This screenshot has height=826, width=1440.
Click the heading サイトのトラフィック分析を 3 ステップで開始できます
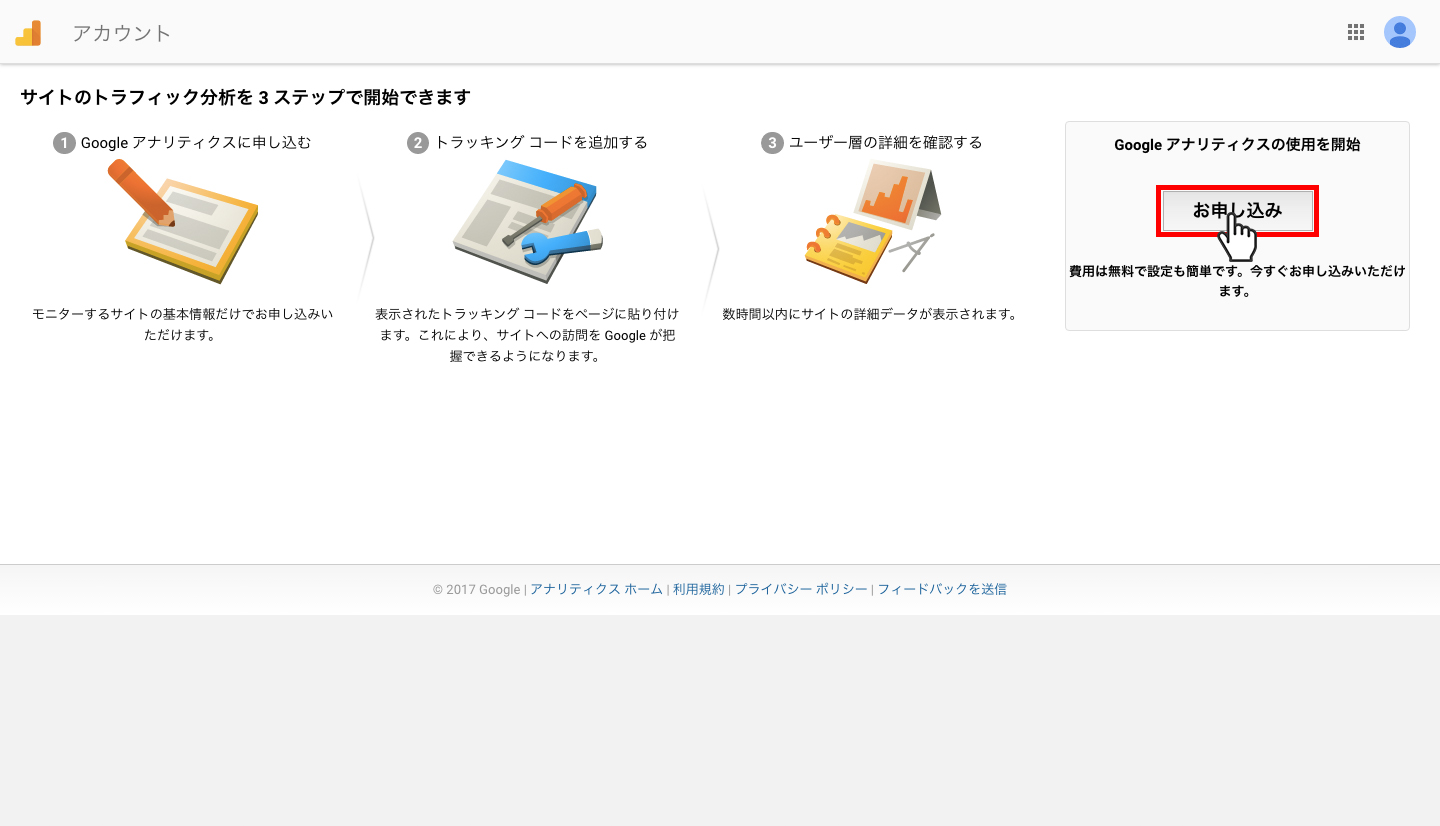(x=245, y=97)
